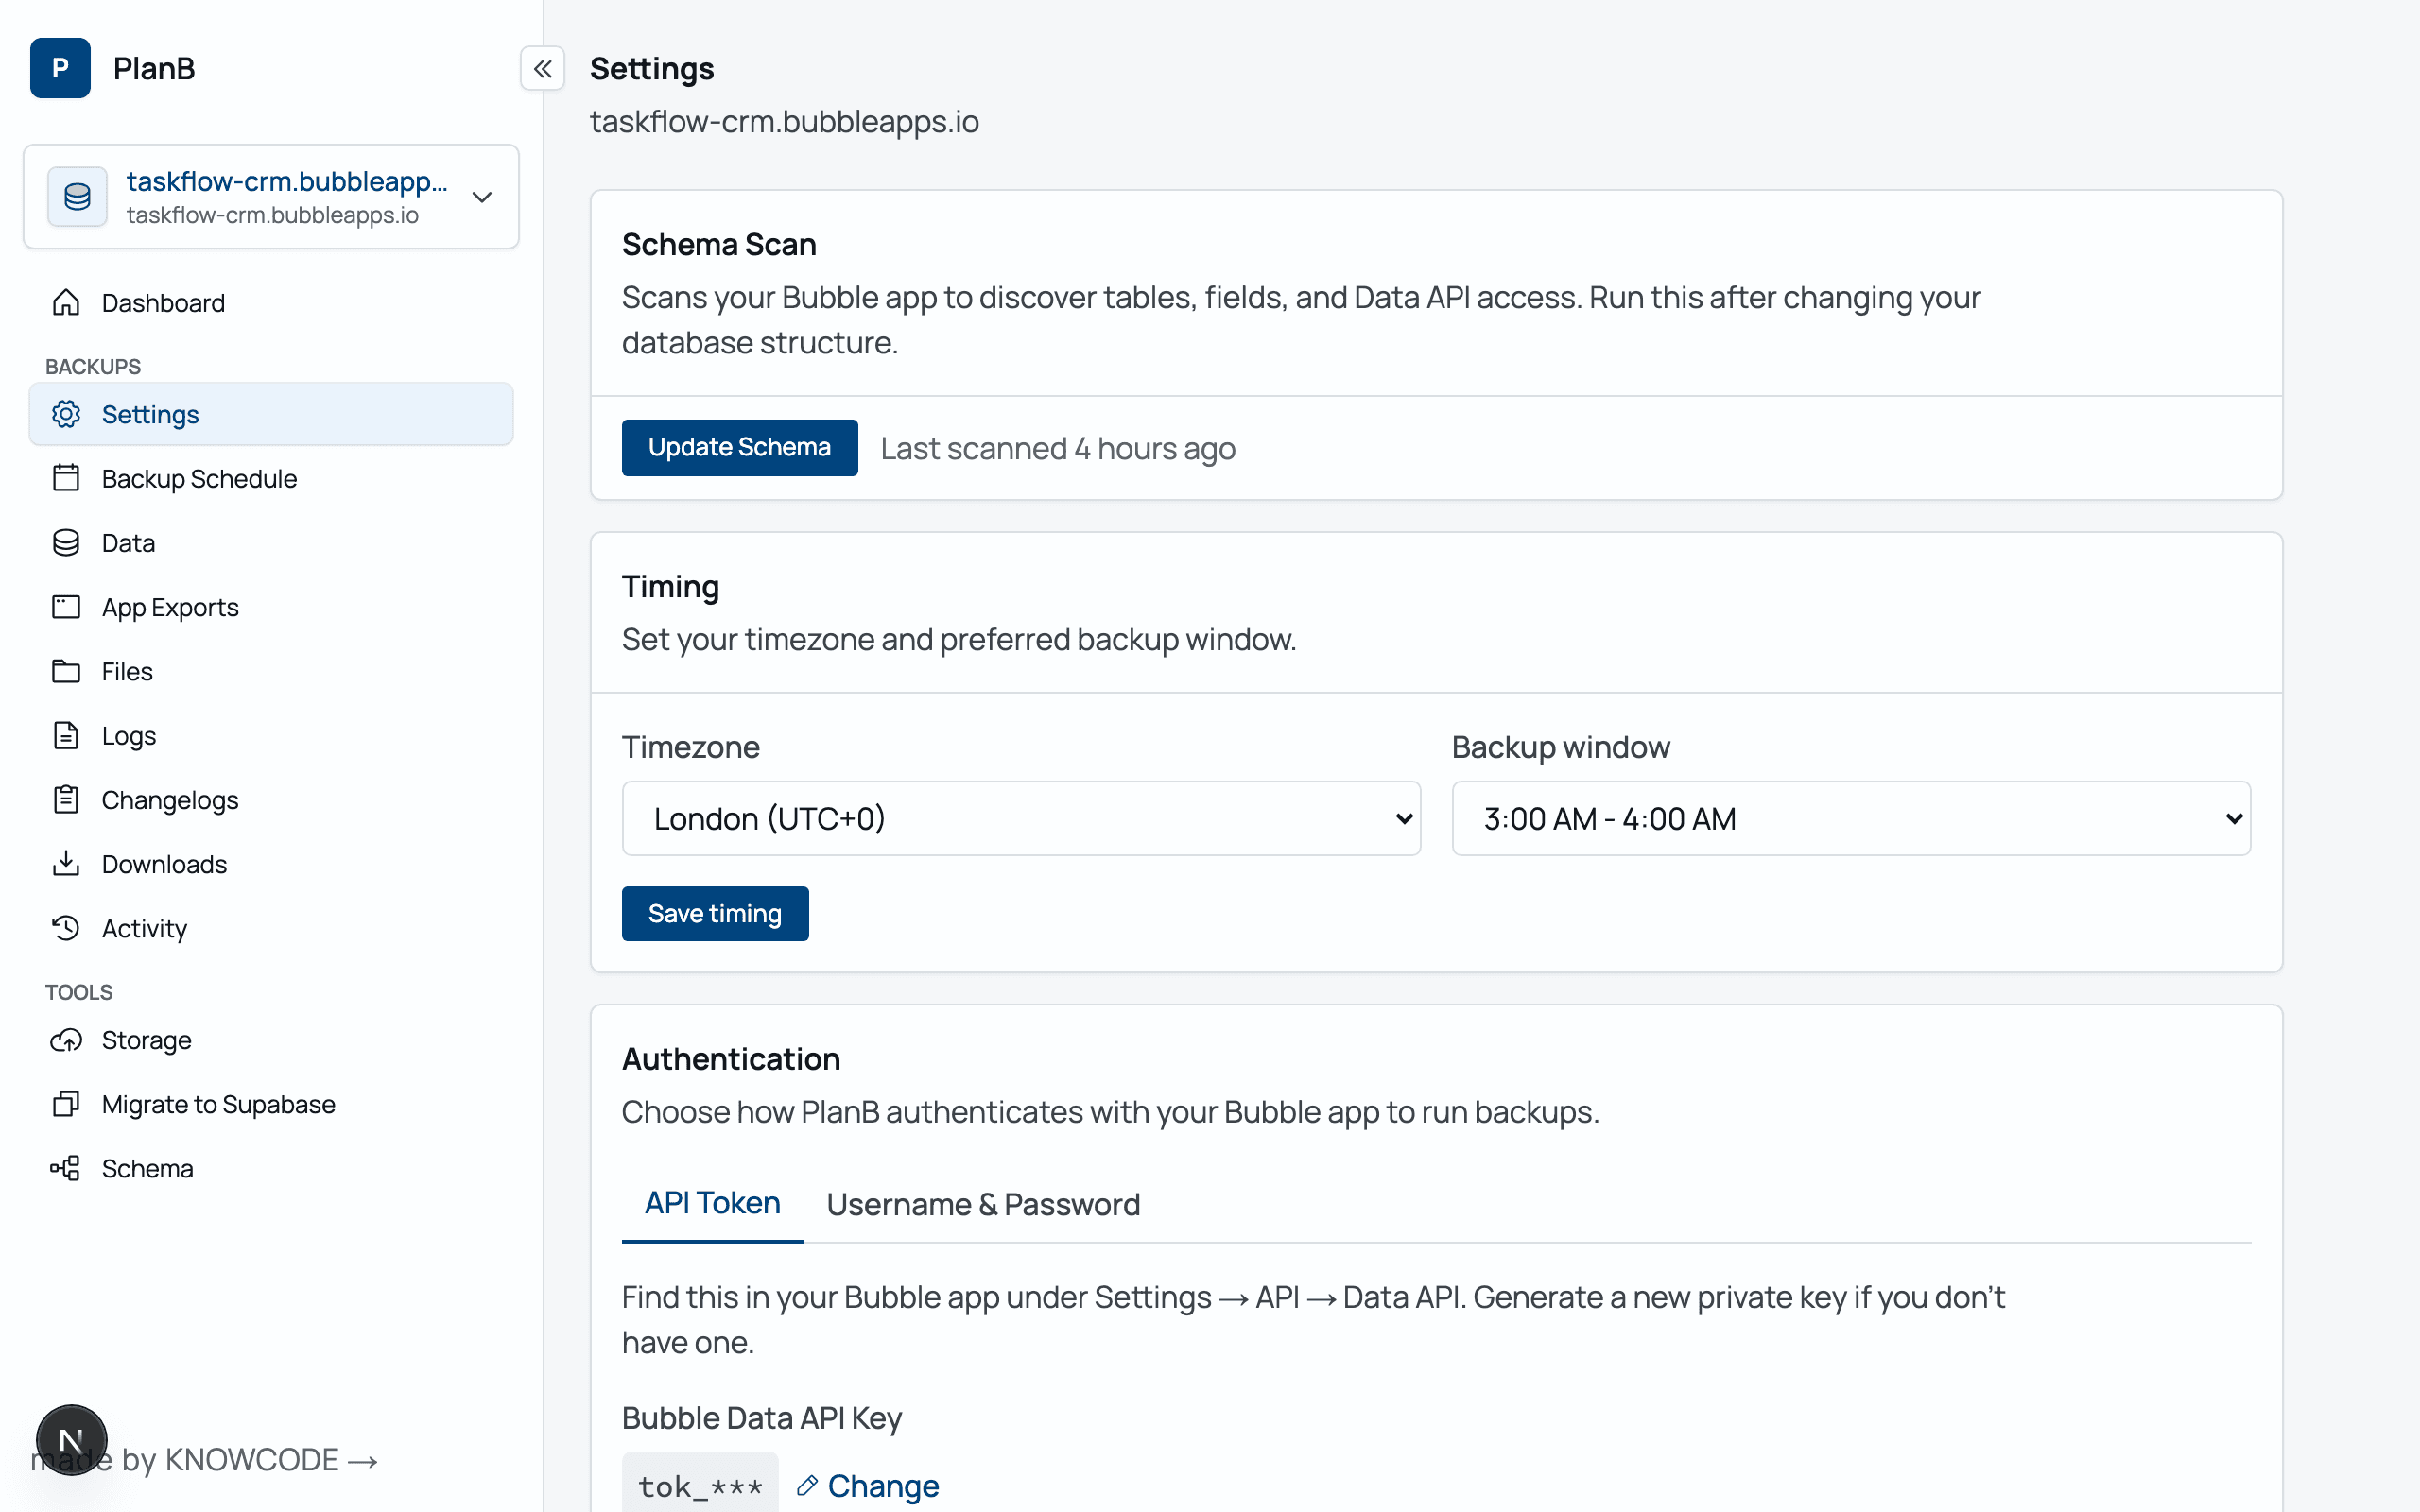Click the Save timing button
Viewport: 2420px width, 1512px height.
(715, 913)
